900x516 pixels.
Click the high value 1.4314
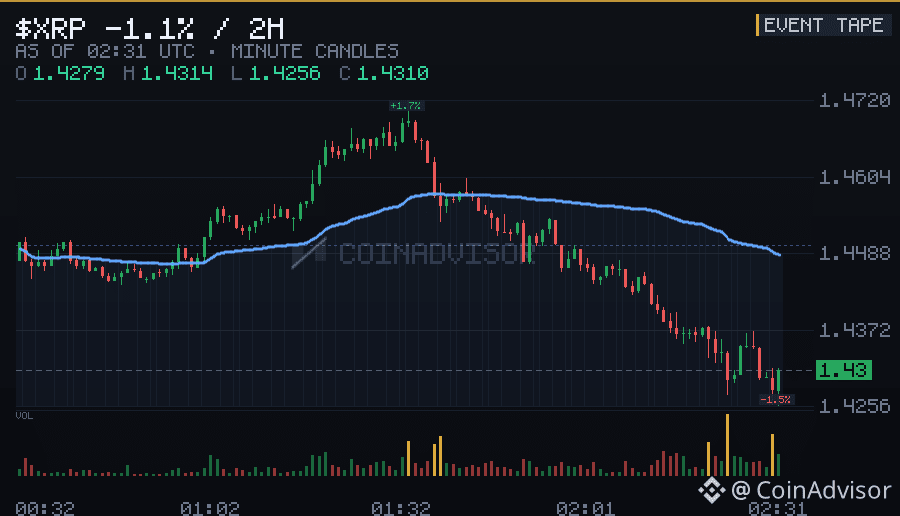(177, 73)
